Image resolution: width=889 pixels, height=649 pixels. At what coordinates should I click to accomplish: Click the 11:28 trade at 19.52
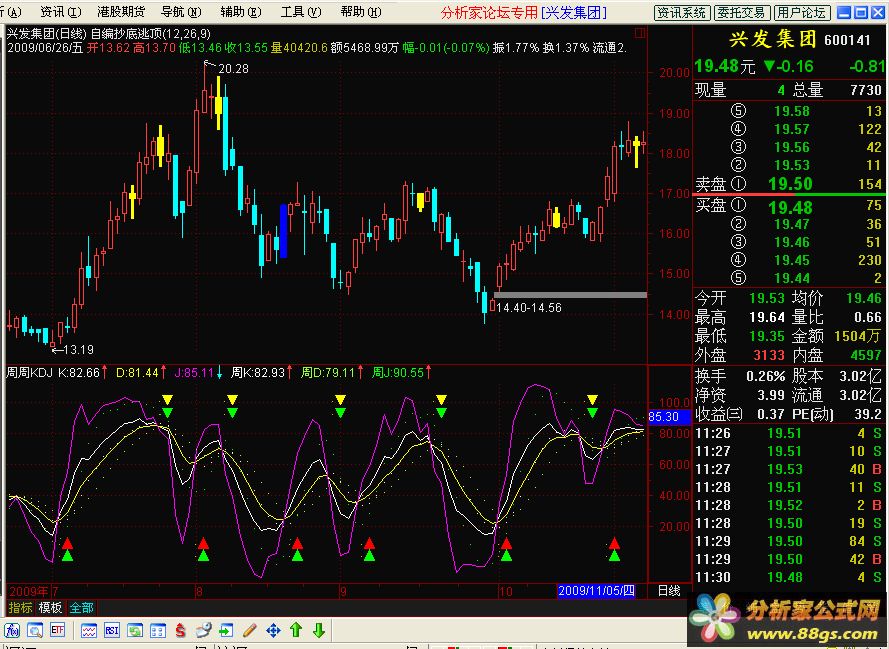(x=788, y=505)
